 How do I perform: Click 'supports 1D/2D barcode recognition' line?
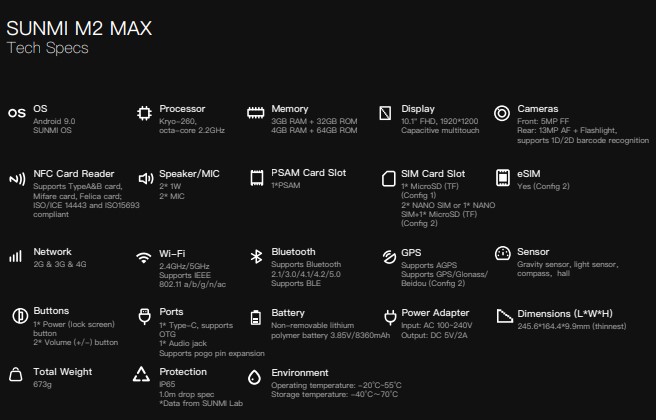pos(583,140)
